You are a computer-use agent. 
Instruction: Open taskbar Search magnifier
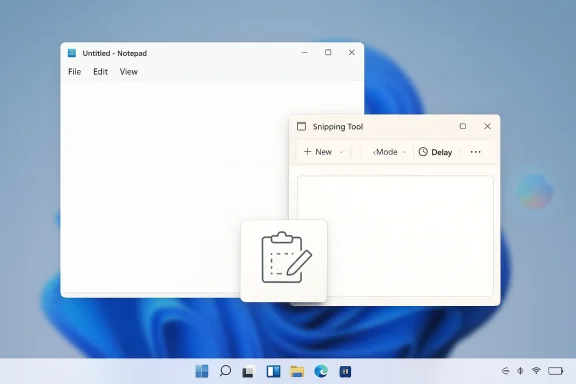pos(225,371)
